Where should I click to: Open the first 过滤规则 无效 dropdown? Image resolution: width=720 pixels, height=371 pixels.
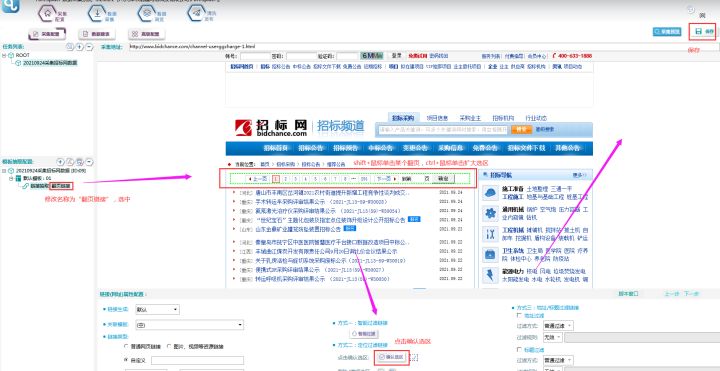[552, 337]
